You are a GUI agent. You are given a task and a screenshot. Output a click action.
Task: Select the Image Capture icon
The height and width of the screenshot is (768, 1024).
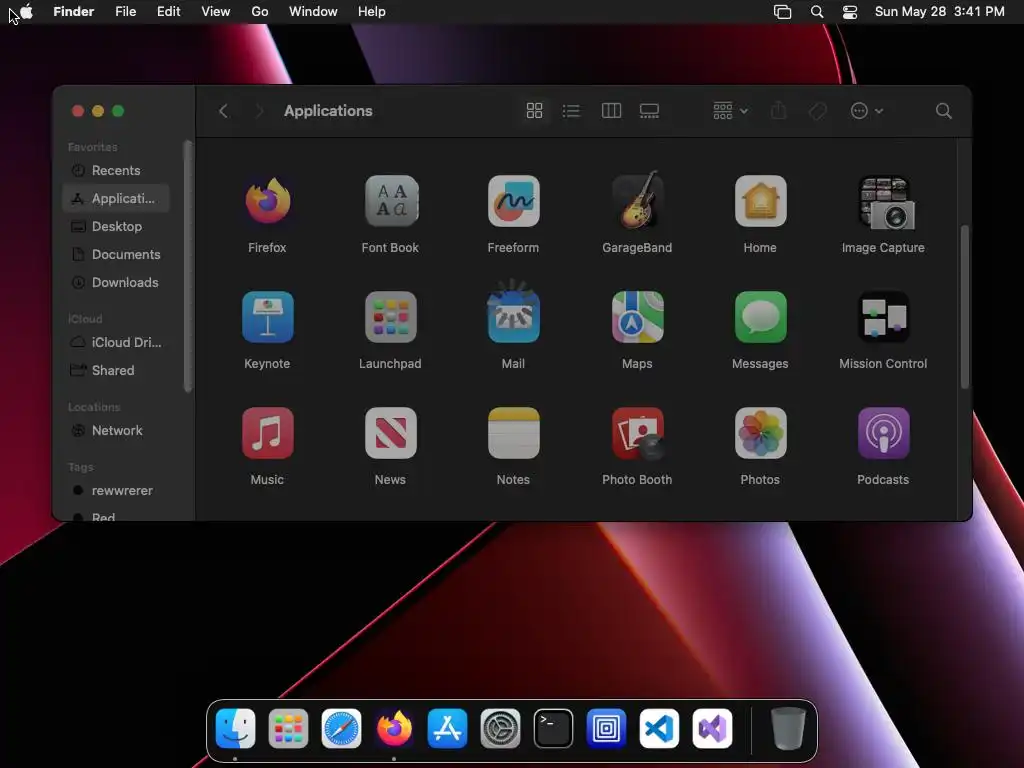(x=884, y=202)
